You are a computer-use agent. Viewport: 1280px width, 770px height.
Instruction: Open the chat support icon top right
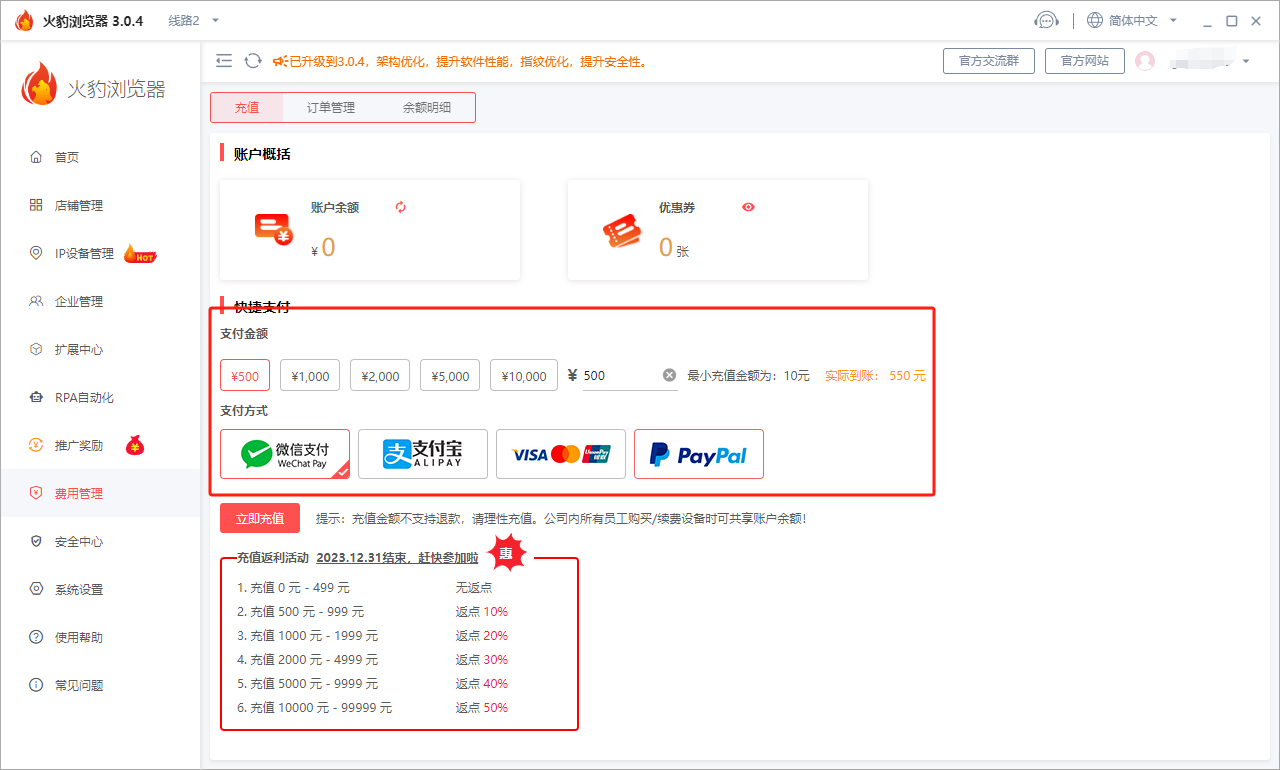coord(1046,19)
